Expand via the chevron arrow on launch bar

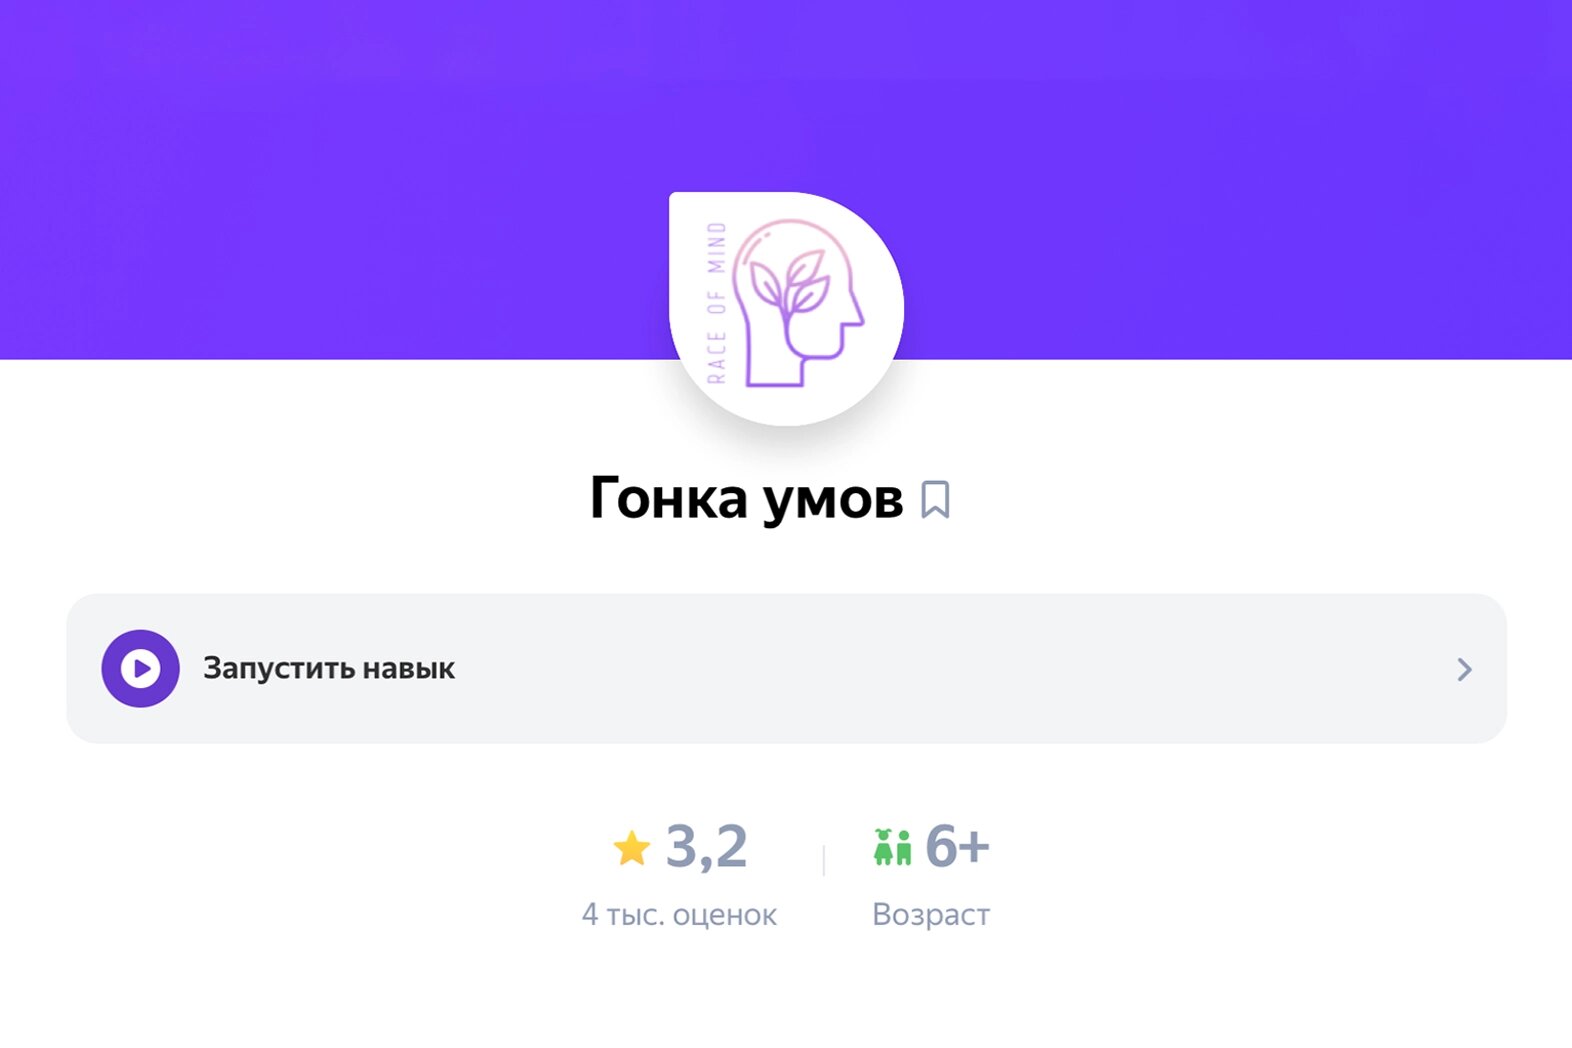pos(1464,669)
